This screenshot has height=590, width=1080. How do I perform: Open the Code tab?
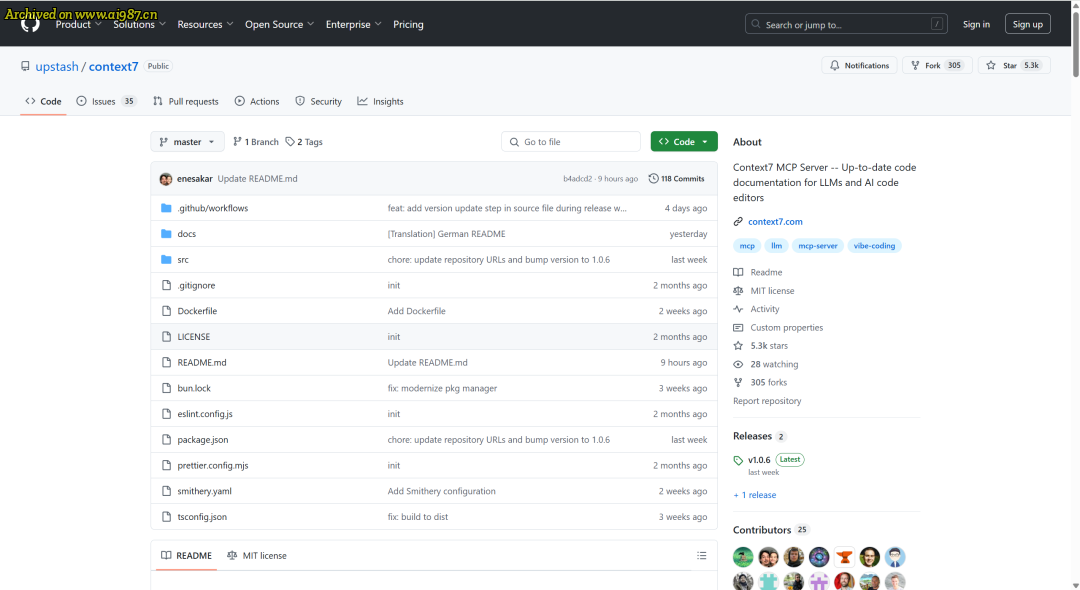pyautogui.click(x=43, y=101)
